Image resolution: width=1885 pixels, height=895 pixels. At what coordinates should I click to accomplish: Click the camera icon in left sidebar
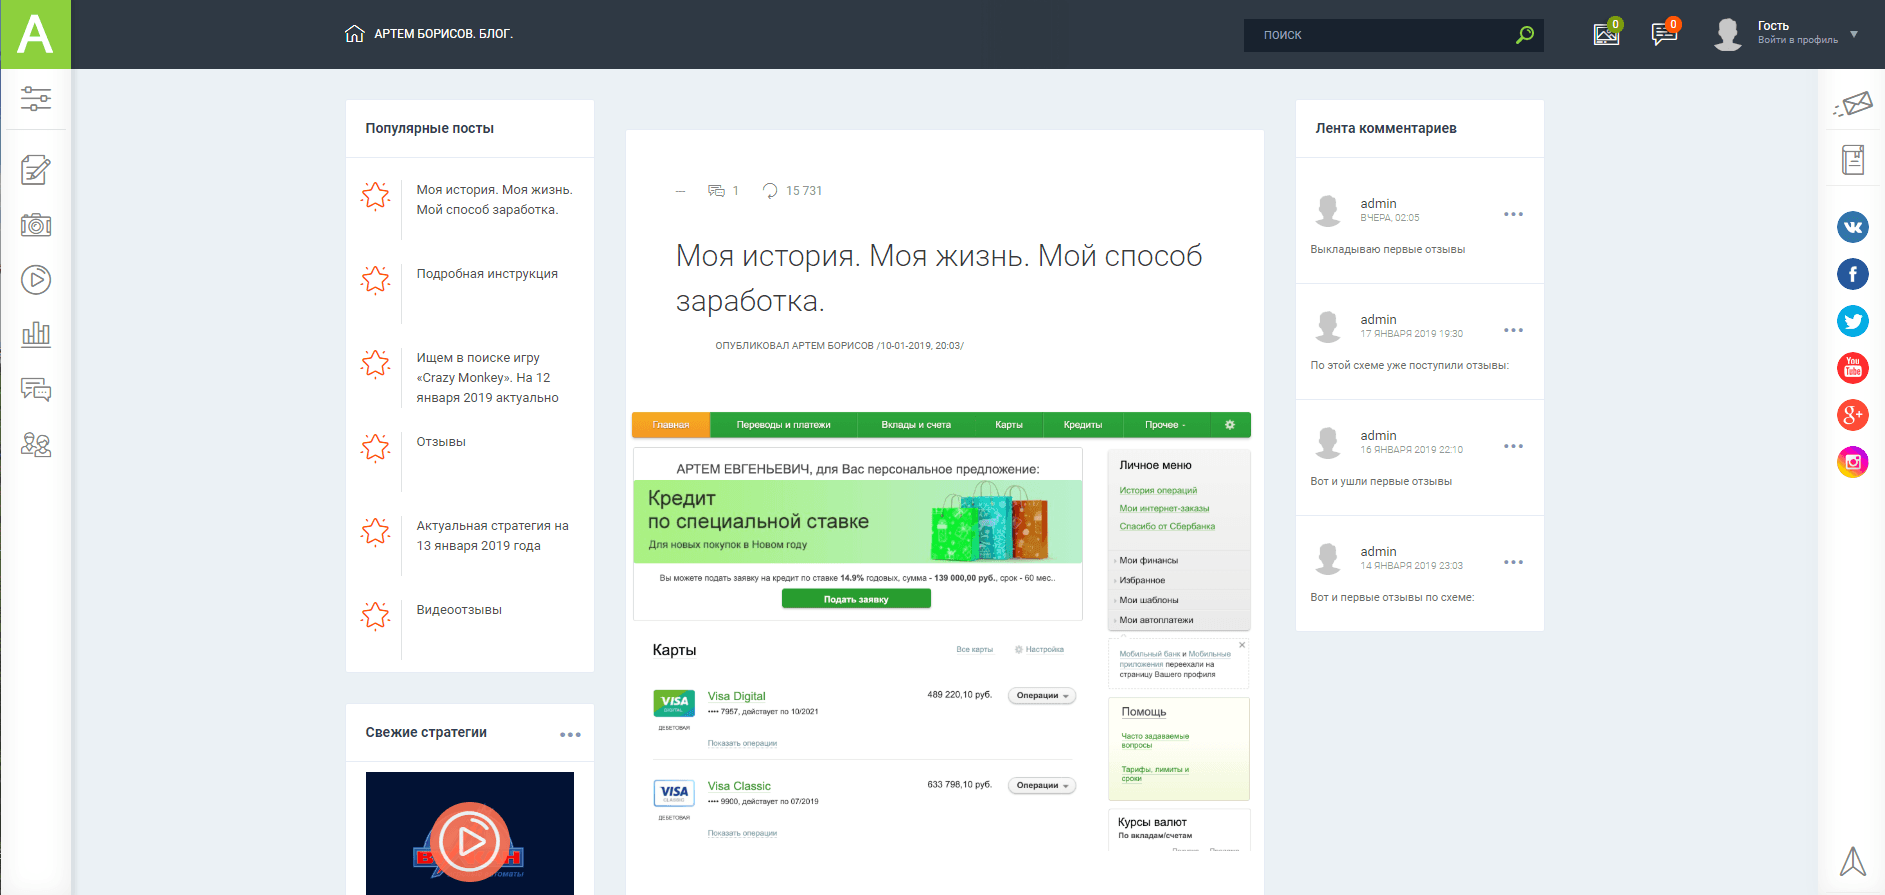[x=36, y=225]
